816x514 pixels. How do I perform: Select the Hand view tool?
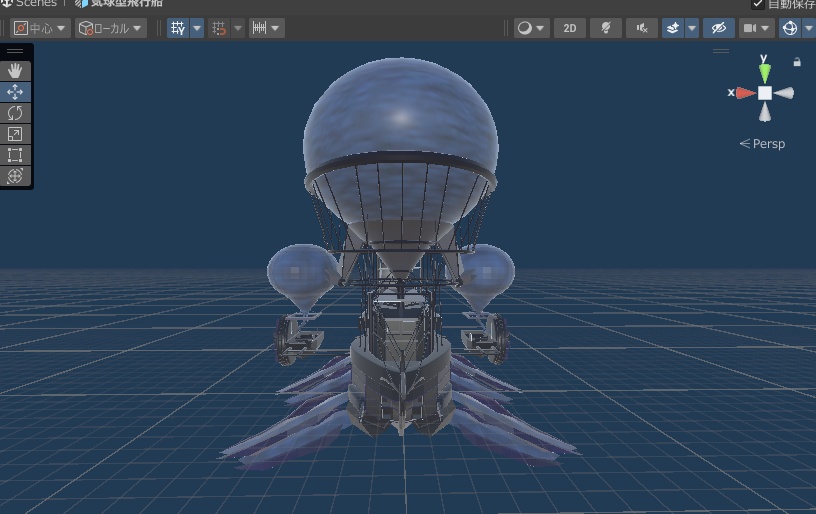pos(15,71)
